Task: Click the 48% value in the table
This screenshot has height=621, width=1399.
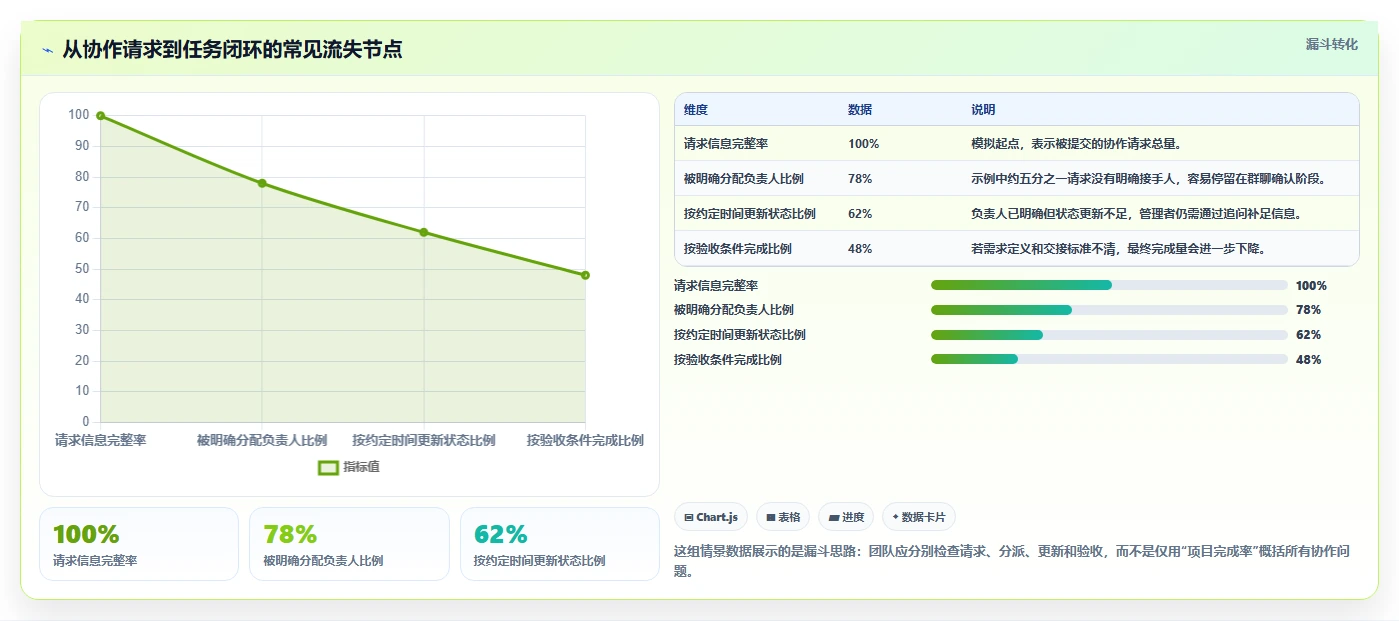Action: [x=860, y=249]
